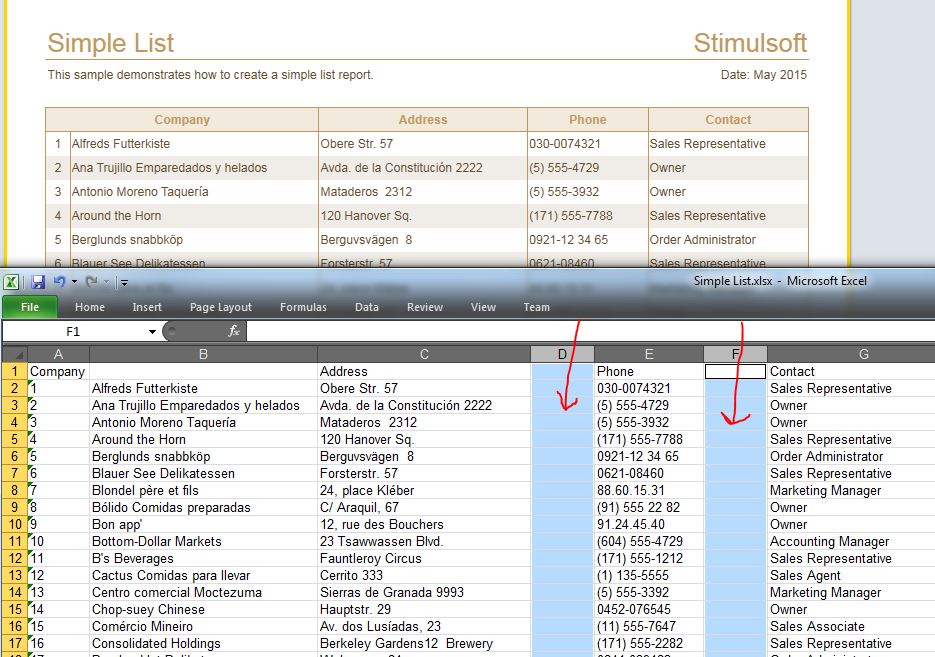Select row 8 header
Screen dimensions: 935x657
[14, 491]
